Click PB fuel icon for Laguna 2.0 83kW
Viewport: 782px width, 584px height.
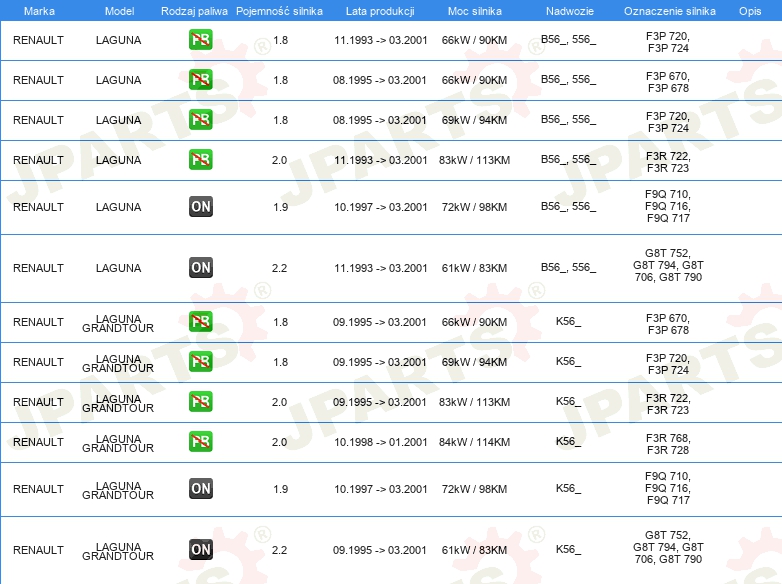coord(200,160)
